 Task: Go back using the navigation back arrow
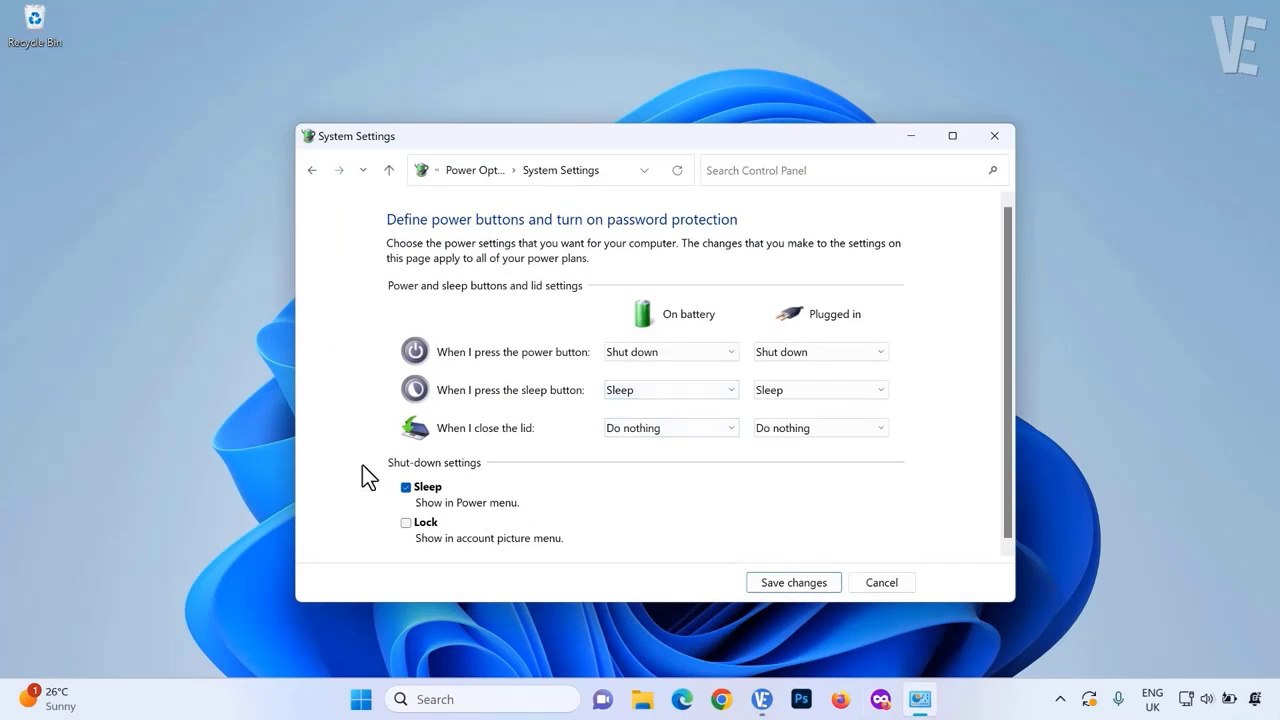[312, 170]
